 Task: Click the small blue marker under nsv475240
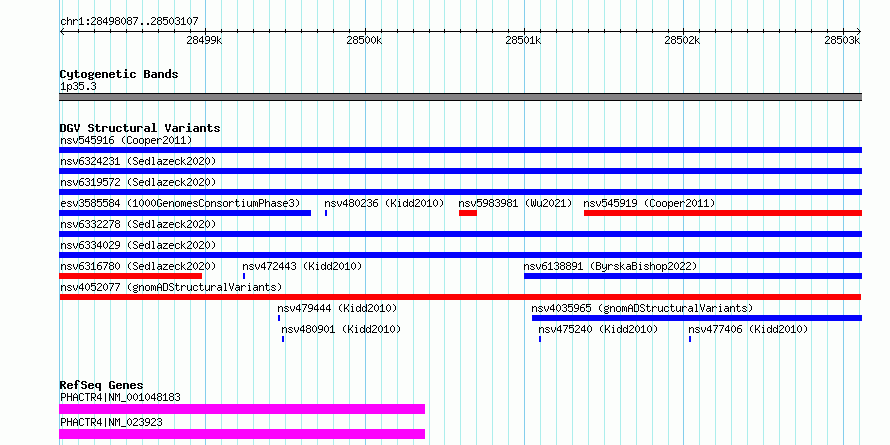[x=540, y=339]
